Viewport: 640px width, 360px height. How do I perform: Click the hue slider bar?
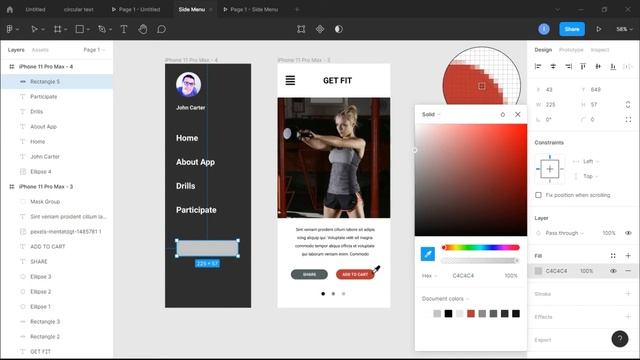coord(480,247)
